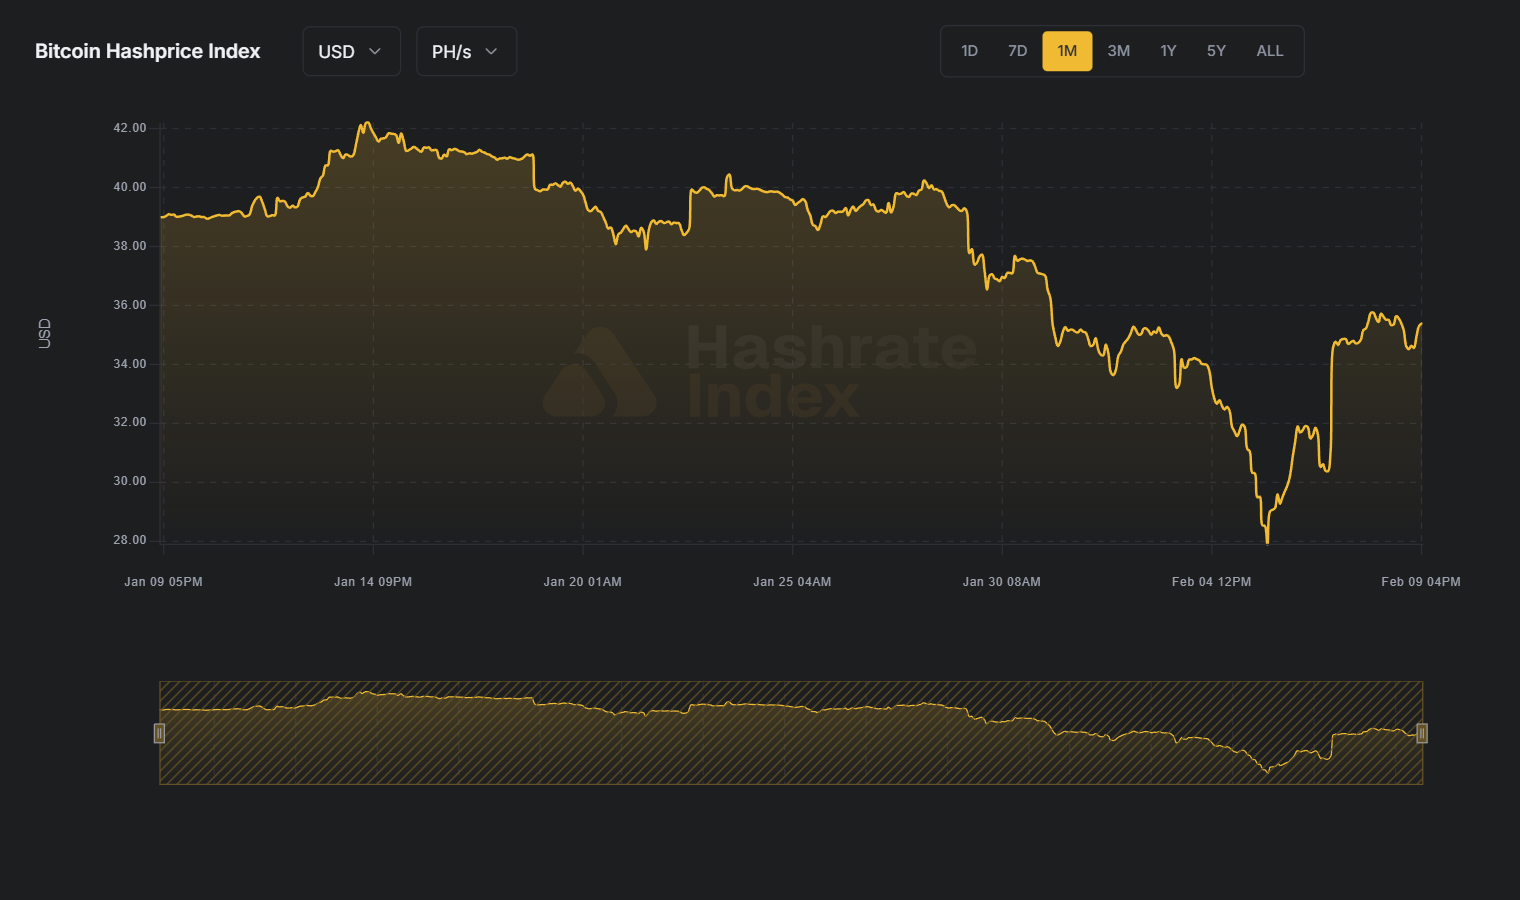This screenshot has height=900, width=1520.
Task: Click the Feb 04 12PM axis label
Action: point(1211,582)
